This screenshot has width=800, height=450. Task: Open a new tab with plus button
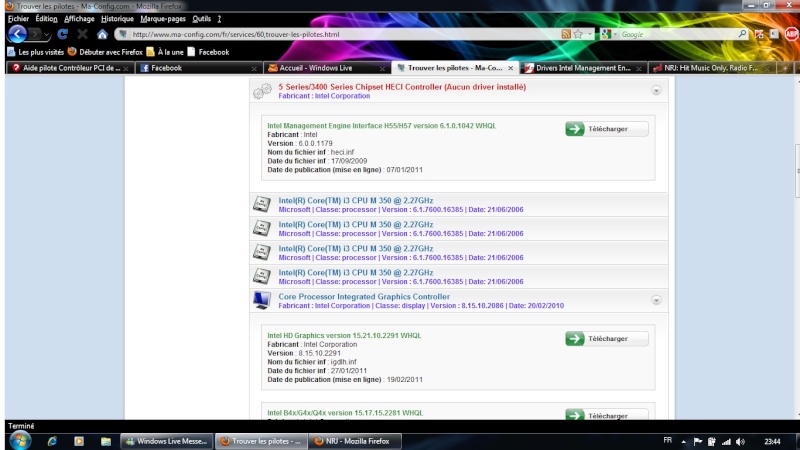785,68
